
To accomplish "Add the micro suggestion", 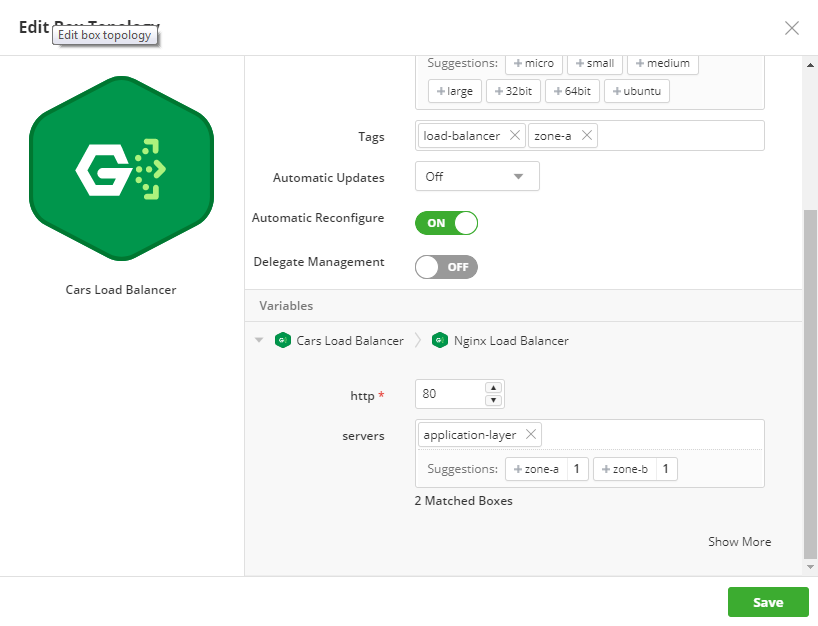I will pos(534,64).
